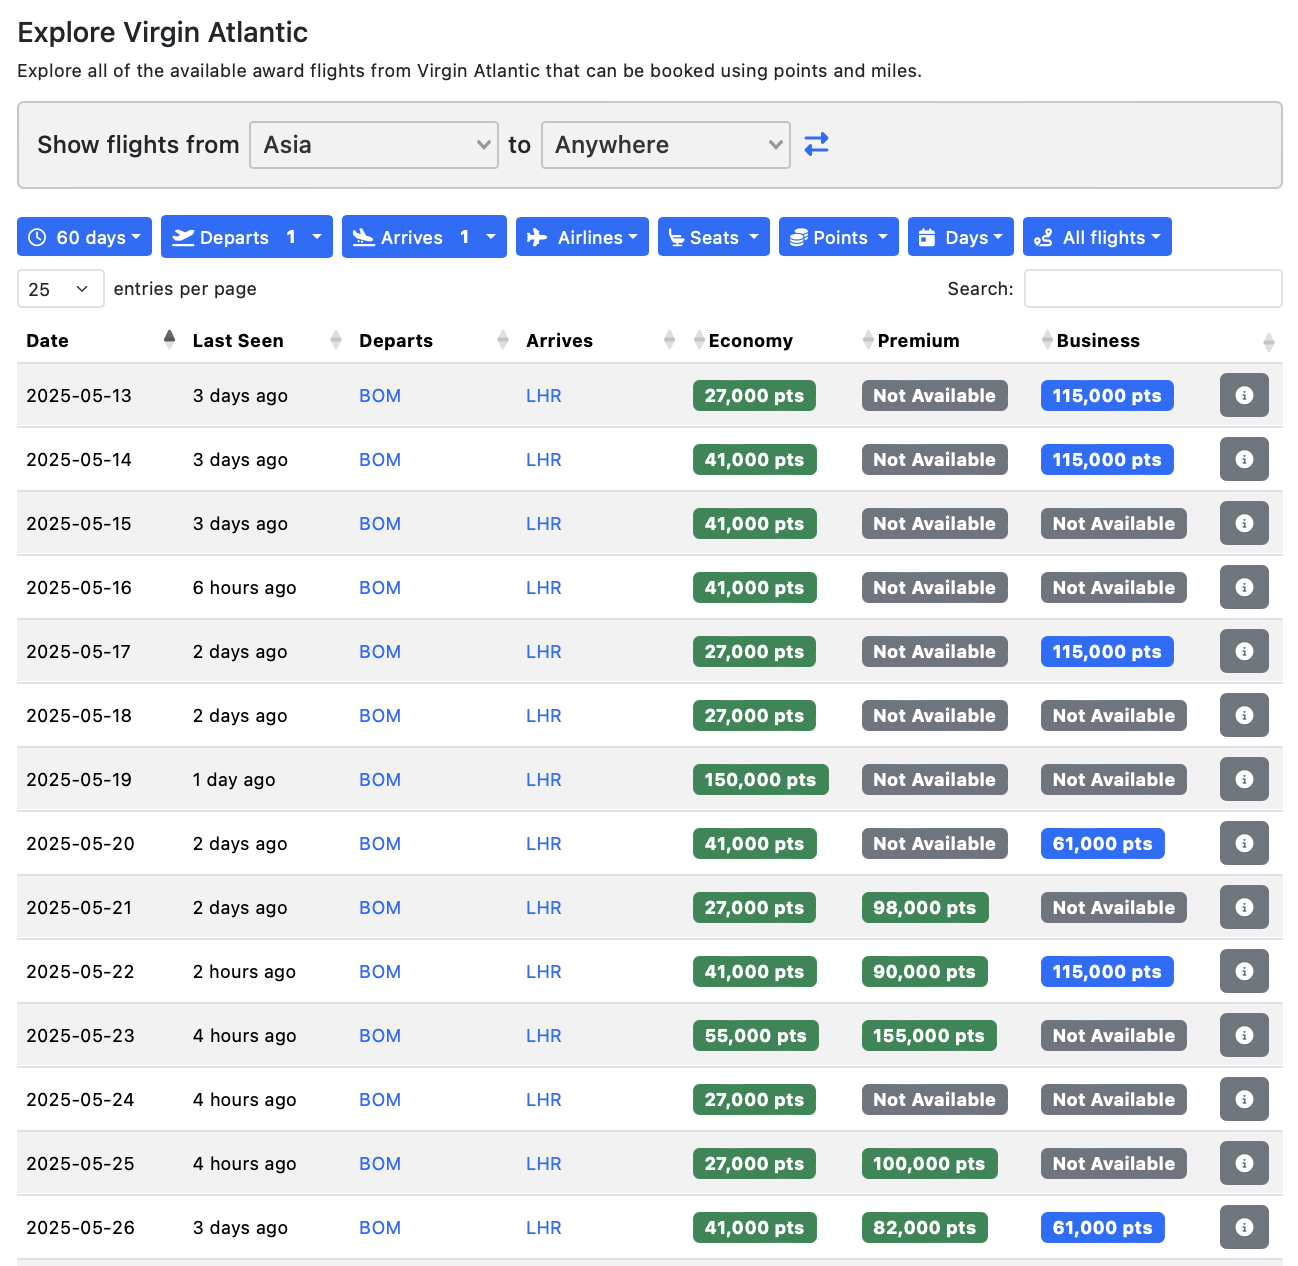The height and width of the screenshot is (1266, 1298).
Task: Click the '6 hours ago' last seen cell
Action: pos(244,587)
